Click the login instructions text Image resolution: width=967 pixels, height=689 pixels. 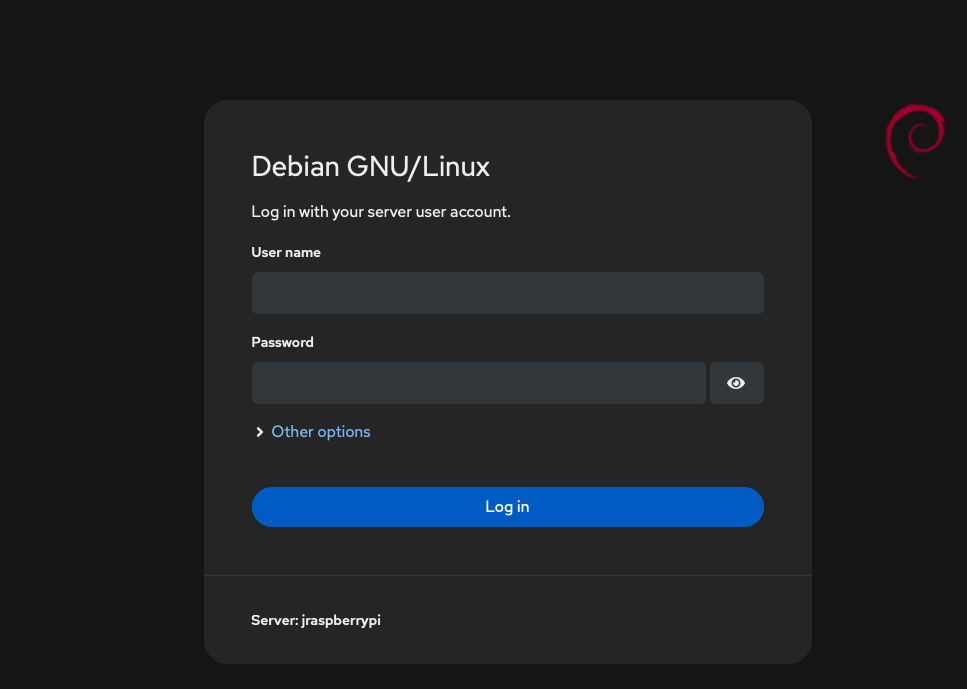pyautogui.click(x=380, y=211)
